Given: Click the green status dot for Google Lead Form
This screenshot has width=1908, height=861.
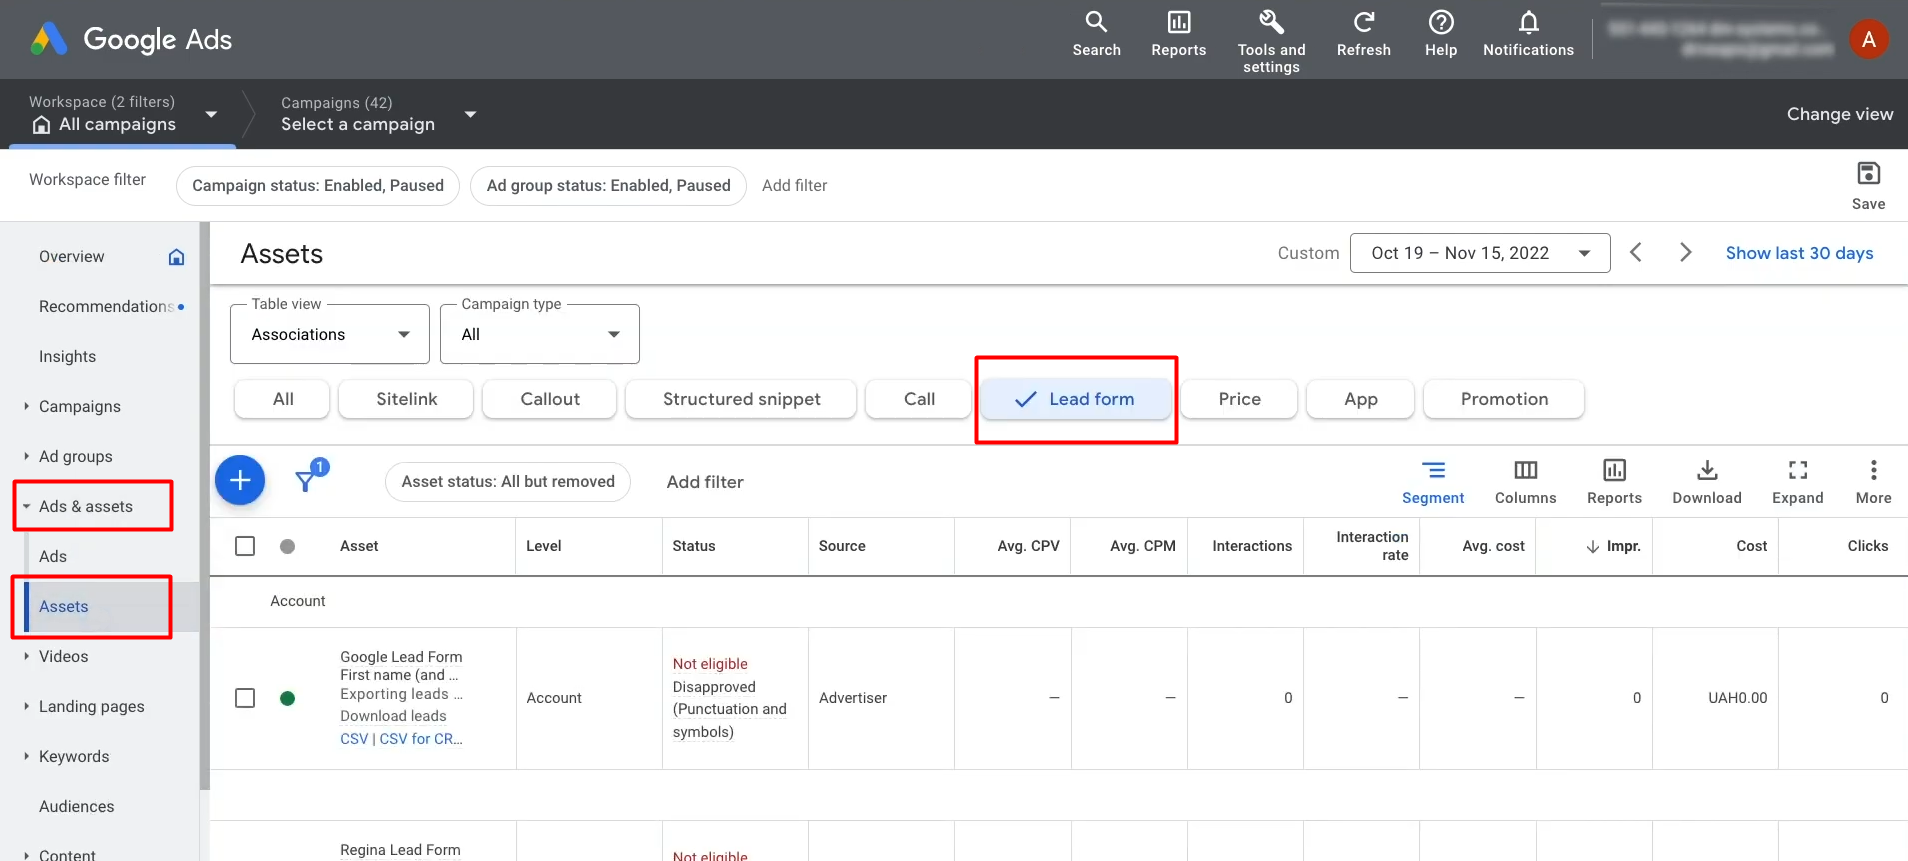Looking at the screenshot, I should [x=287, y=698].
